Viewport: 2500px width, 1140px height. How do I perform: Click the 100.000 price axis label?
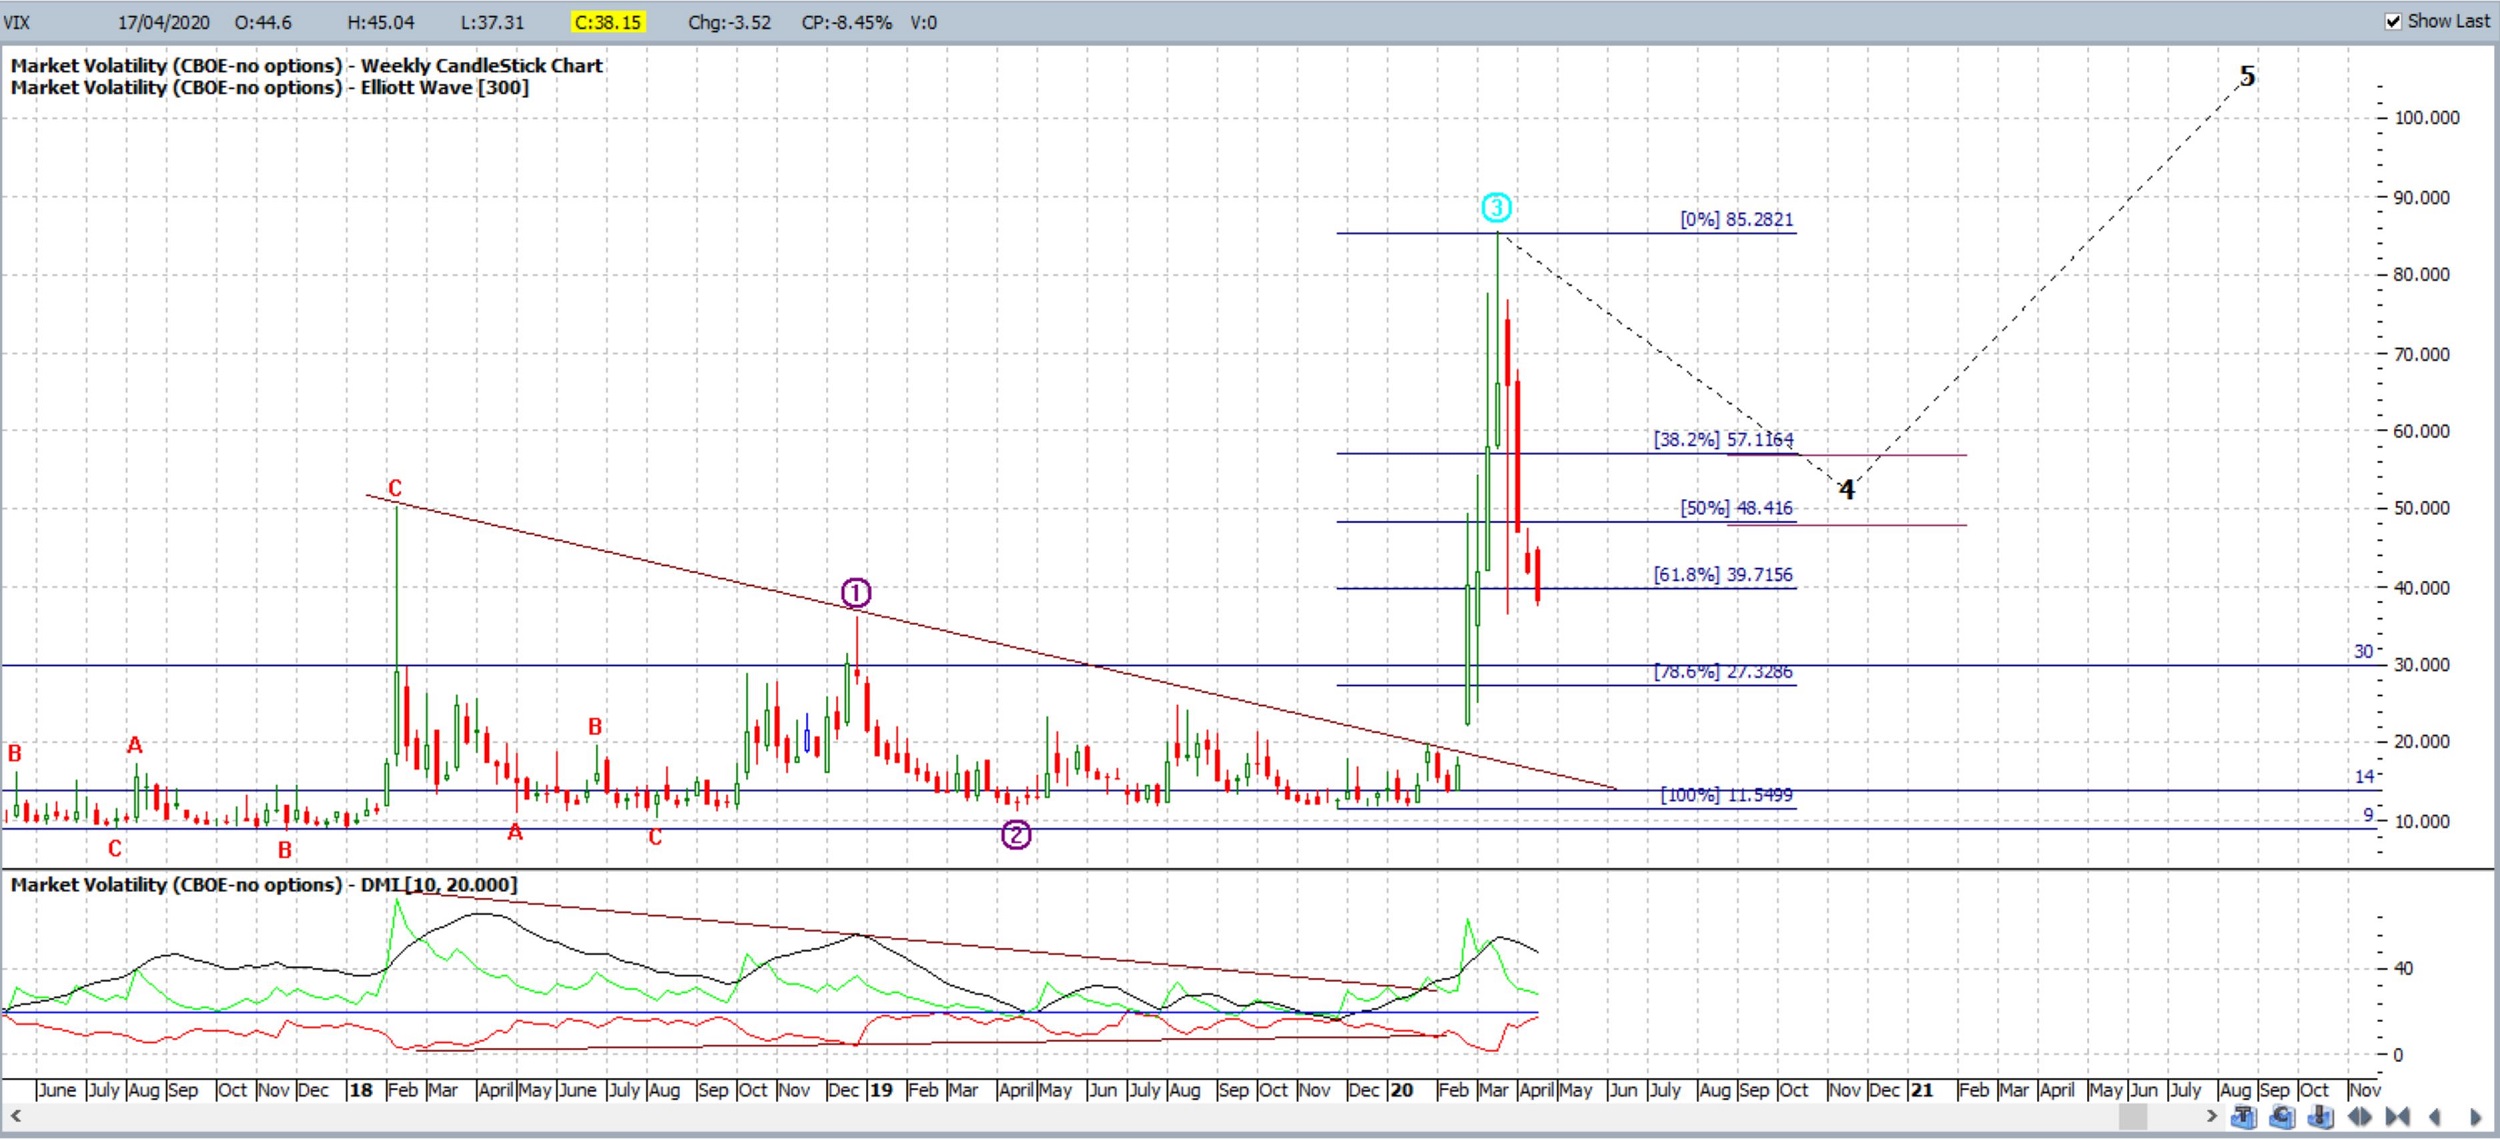(x=2427, y=117)
